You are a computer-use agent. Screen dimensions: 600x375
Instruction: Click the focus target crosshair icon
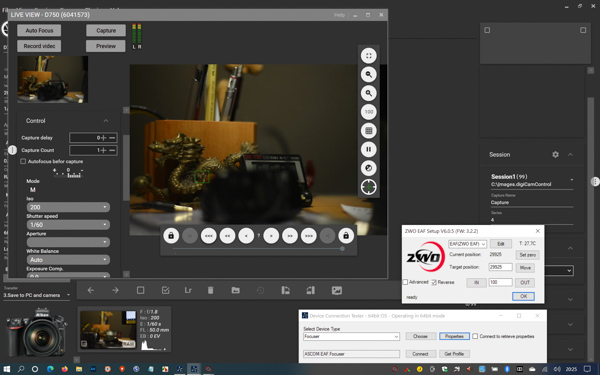(368, 187)
